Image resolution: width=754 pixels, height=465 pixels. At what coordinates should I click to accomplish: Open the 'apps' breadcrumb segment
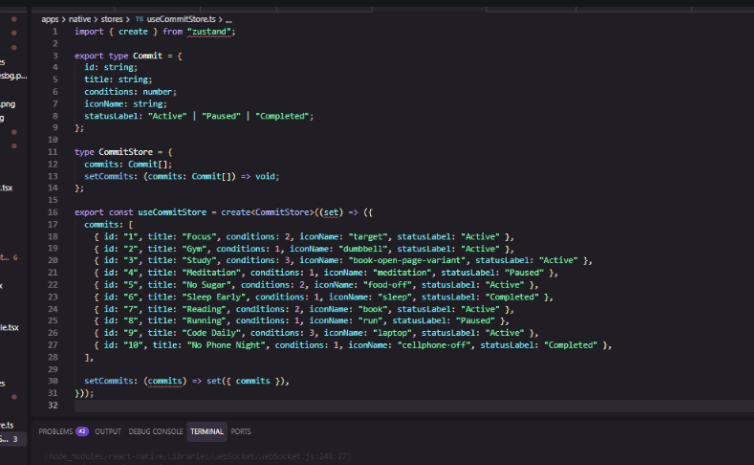click(x=50, y=19)
